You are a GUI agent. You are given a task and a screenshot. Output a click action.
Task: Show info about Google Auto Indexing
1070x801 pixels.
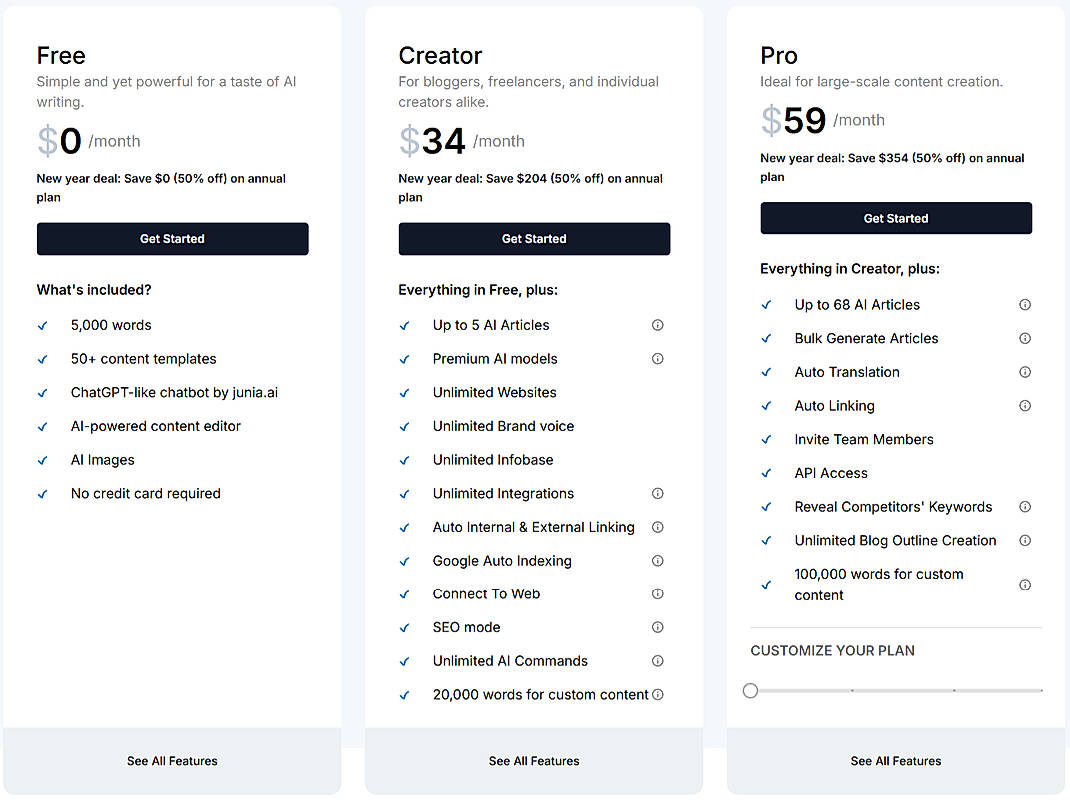(657, 561)
